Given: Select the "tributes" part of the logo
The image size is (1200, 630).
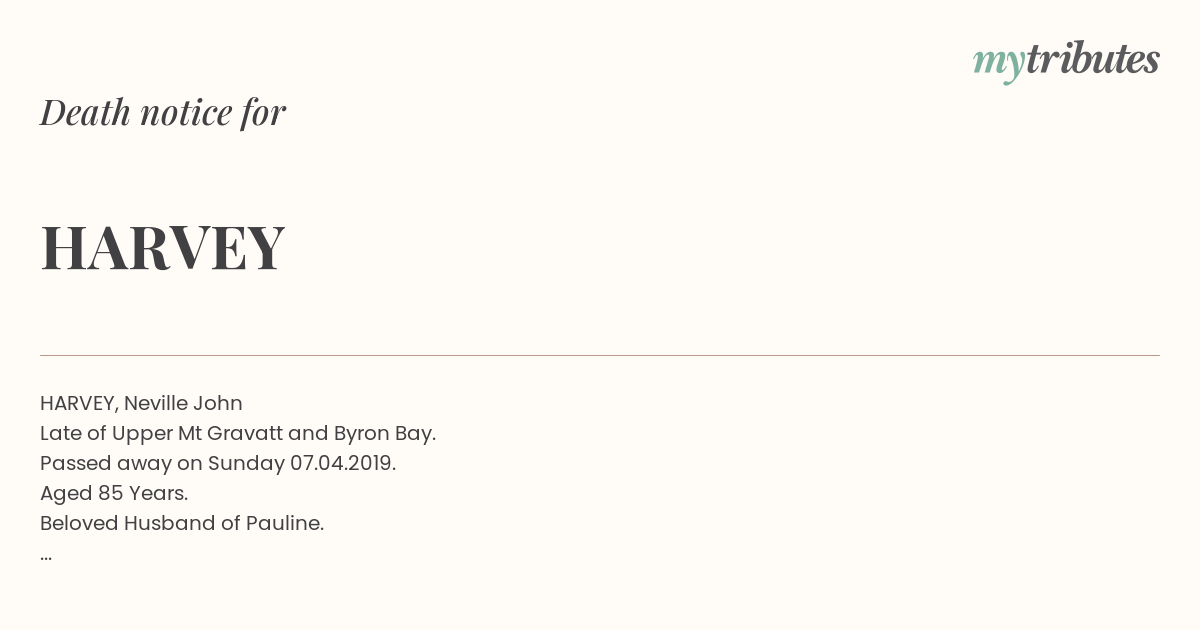Looking at the screenshot, I should [x=1093, y=59].
